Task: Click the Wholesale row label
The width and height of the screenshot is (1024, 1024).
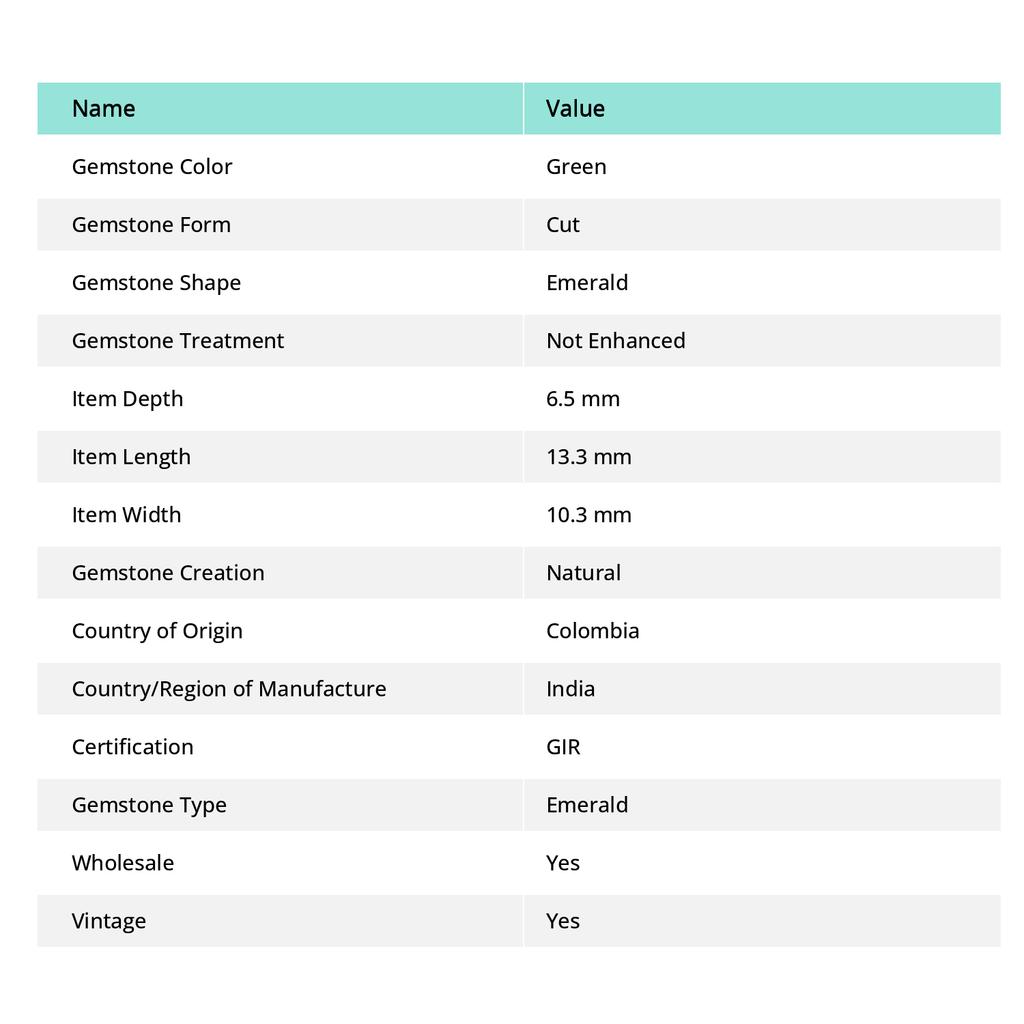Action: point(123,863)
